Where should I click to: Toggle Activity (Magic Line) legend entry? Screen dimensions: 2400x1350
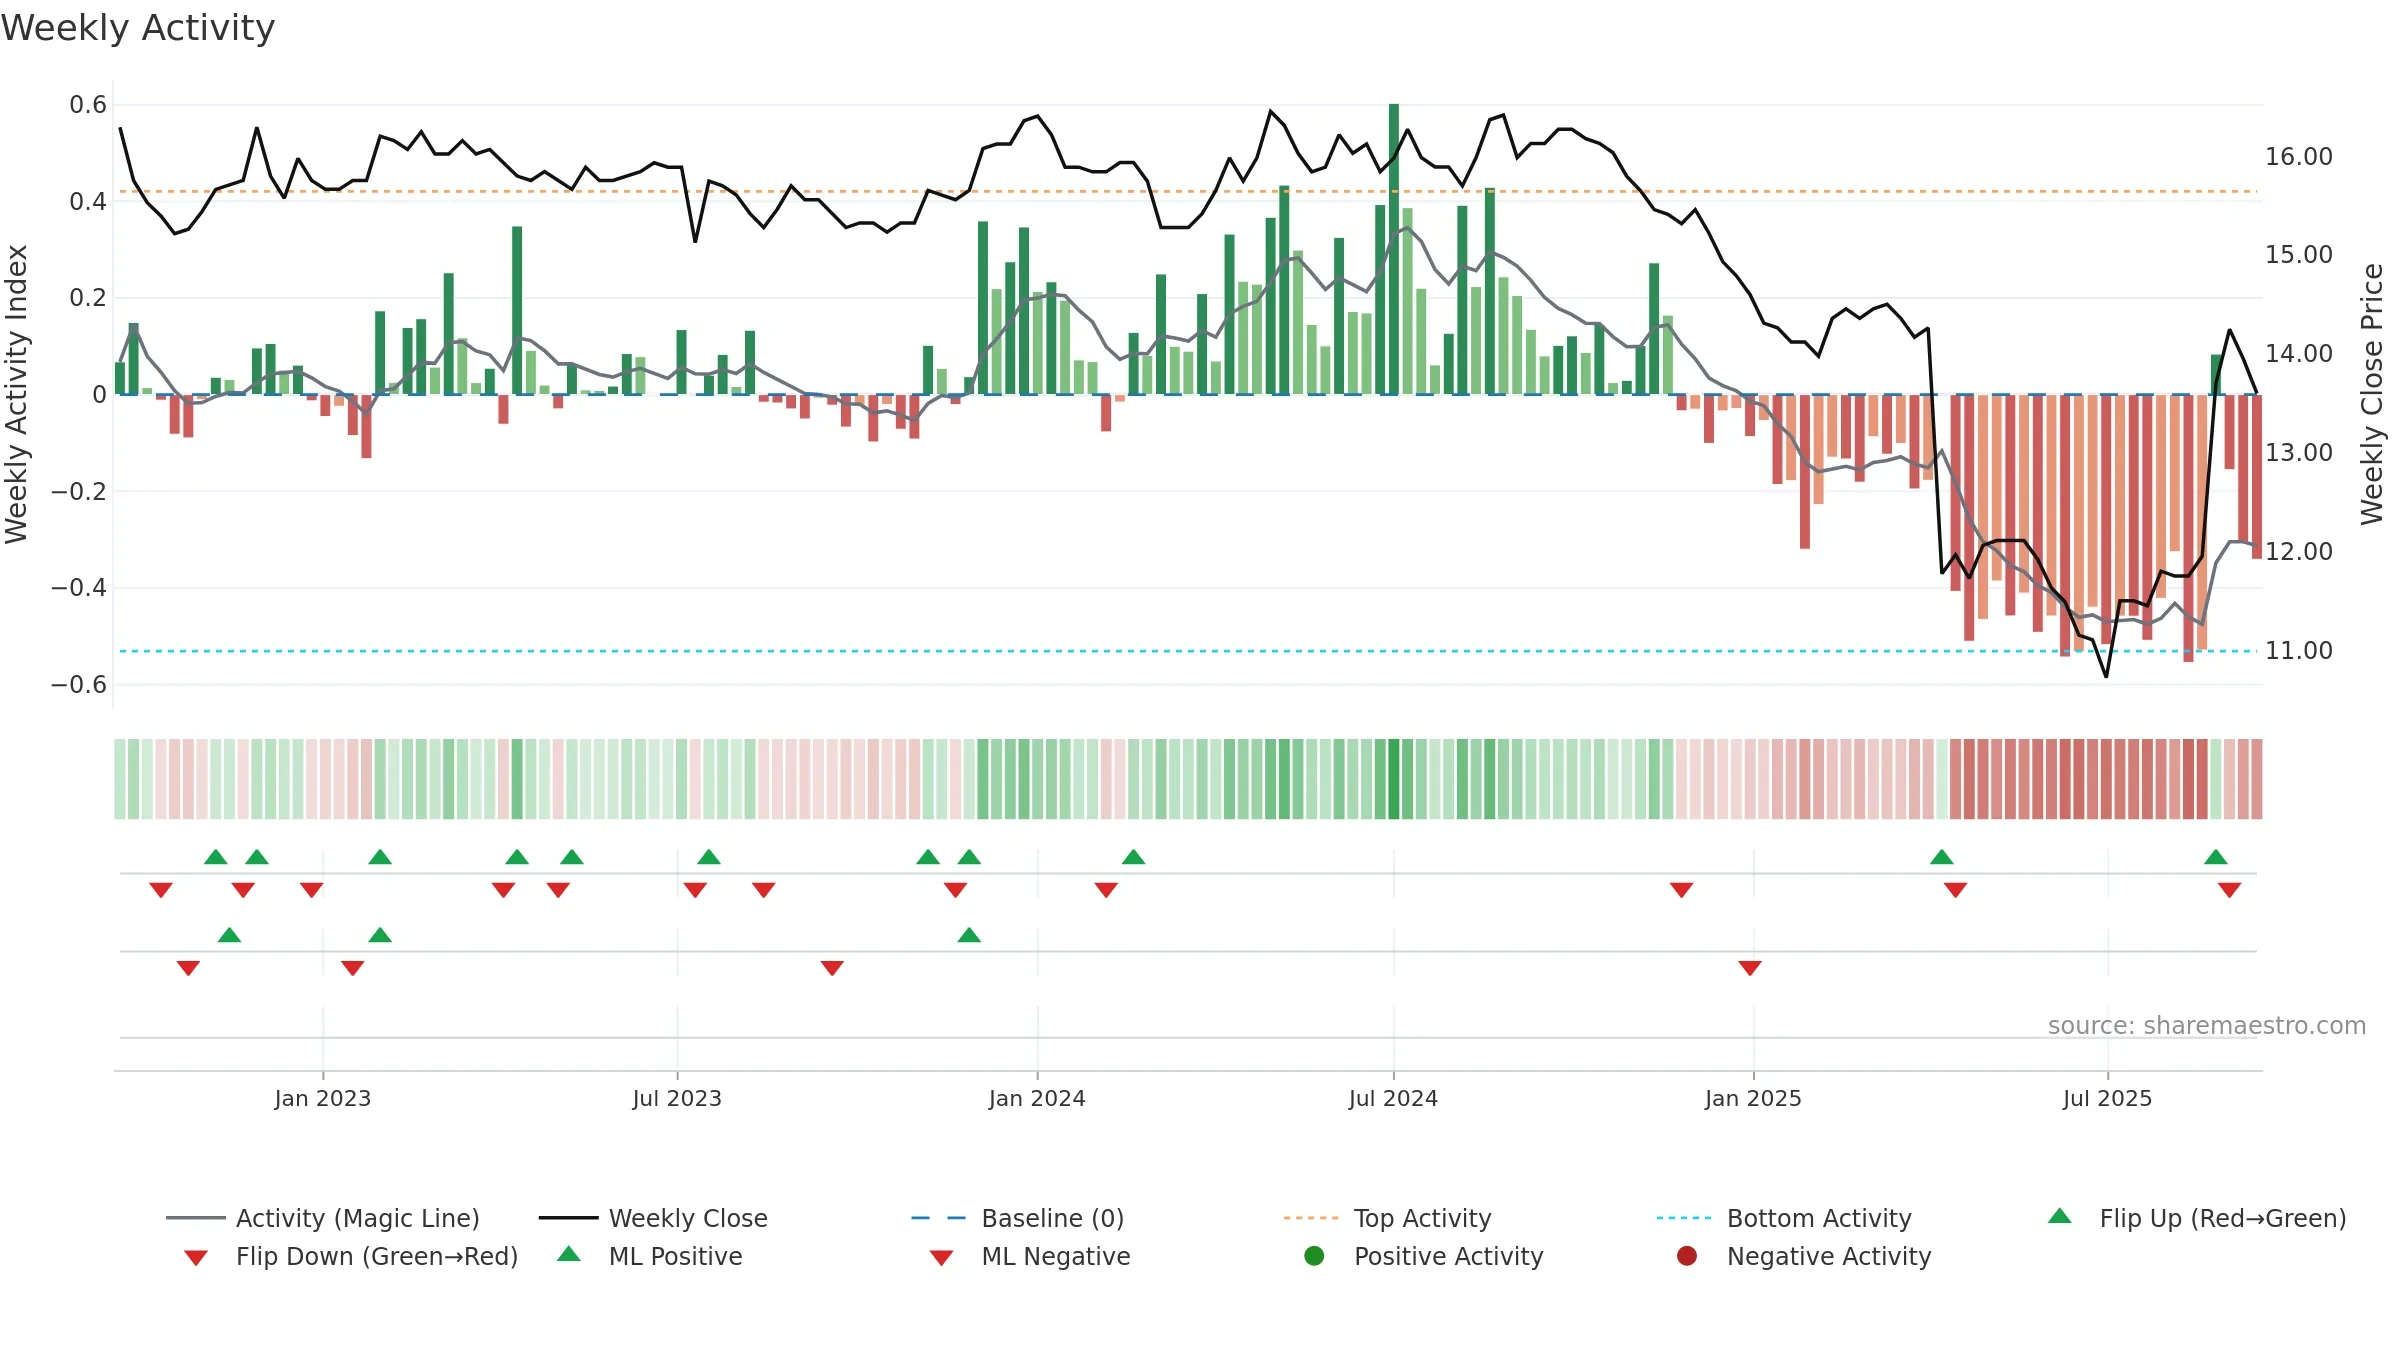323,1218
